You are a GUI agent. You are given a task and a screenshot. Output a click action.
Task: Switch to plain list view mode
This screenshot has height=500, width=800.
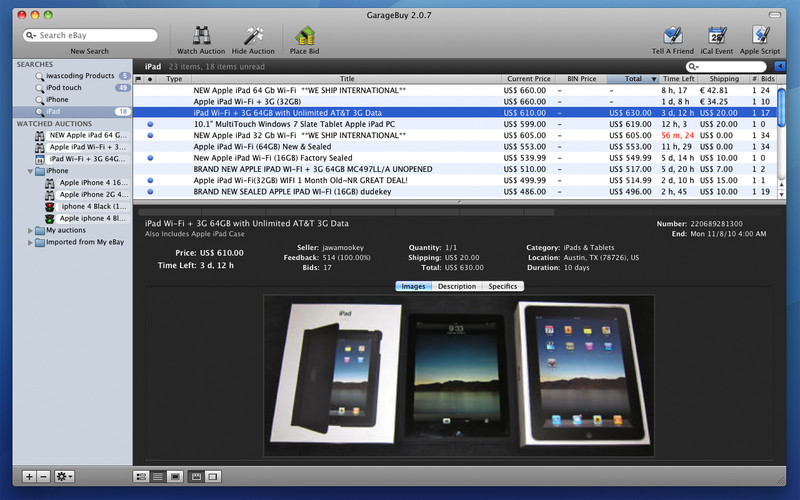tap(158, 477)
